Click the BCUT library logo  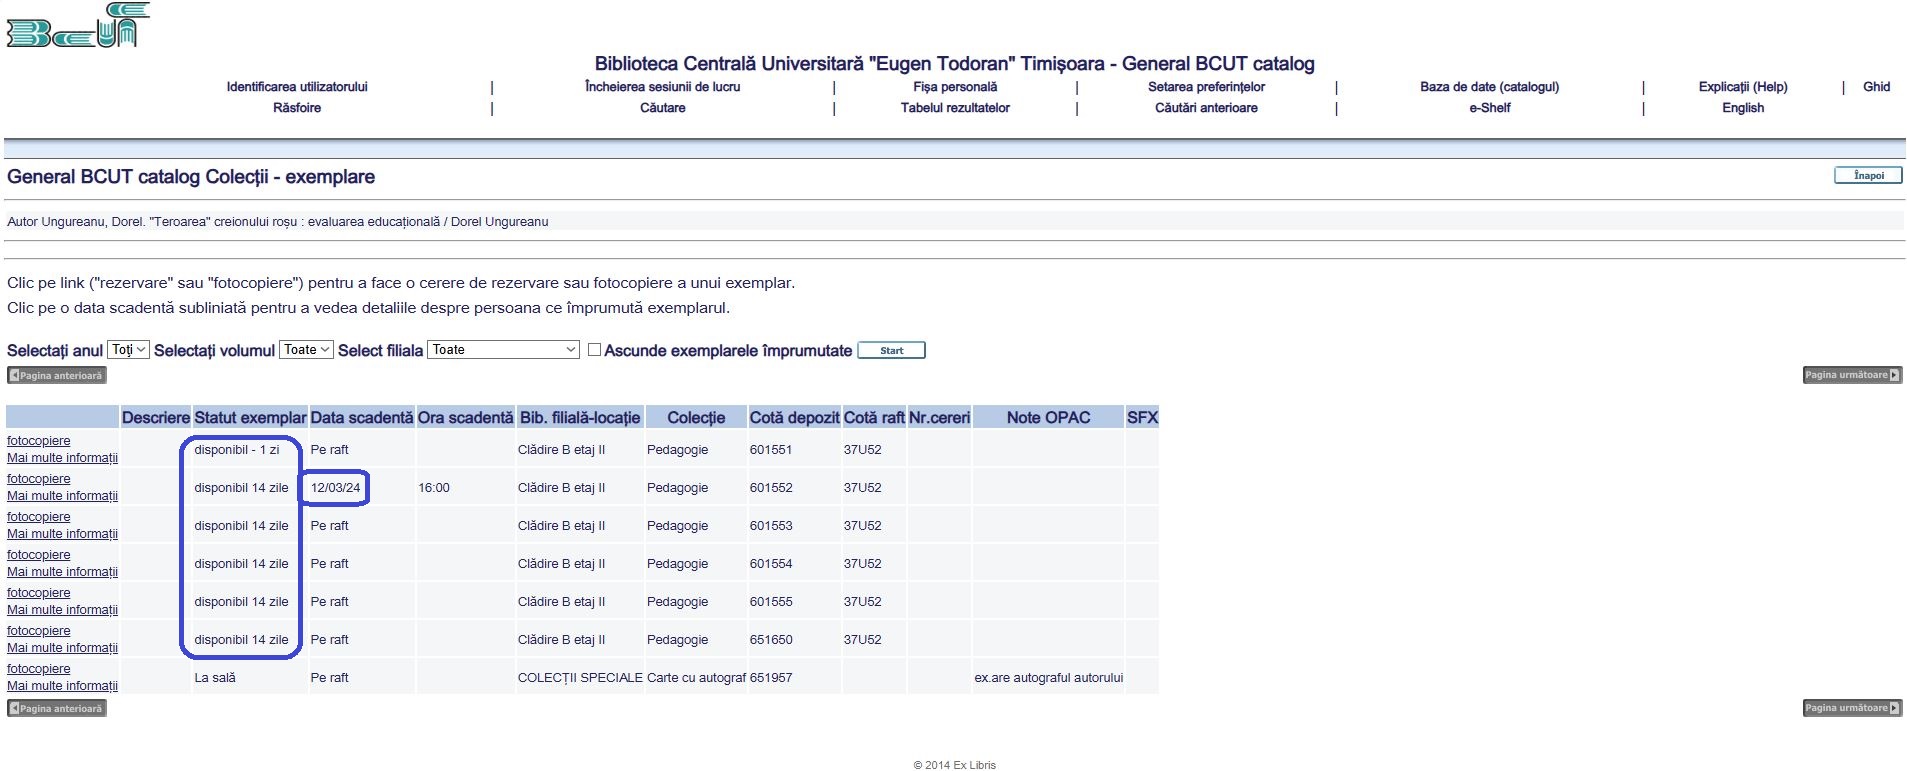pyautogui.click(x=78, y=25)
